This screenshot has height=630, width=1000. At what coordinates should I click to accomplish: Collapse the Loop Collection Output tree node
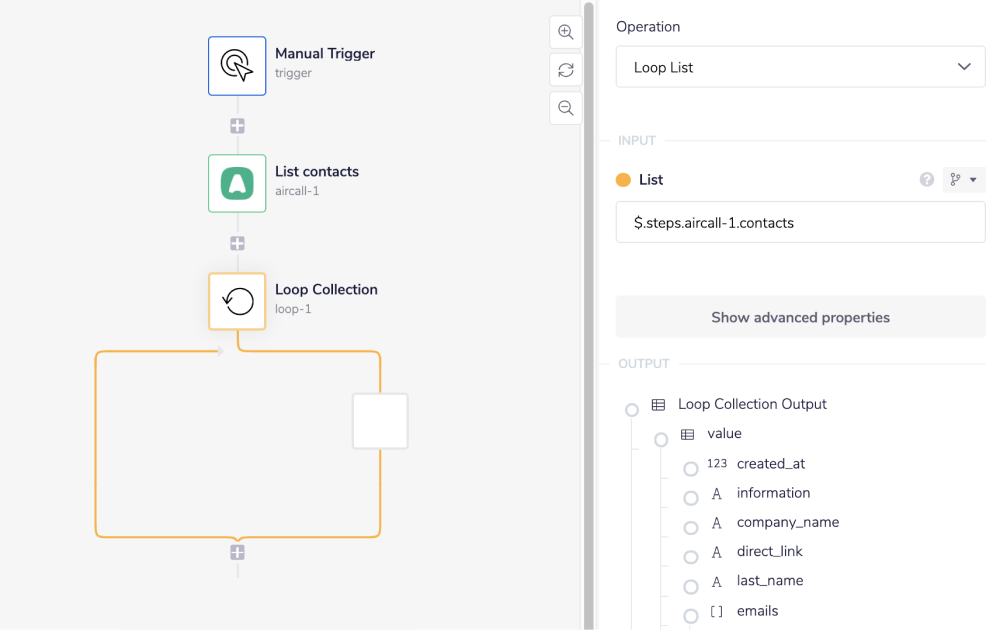[x=632, y=410]
